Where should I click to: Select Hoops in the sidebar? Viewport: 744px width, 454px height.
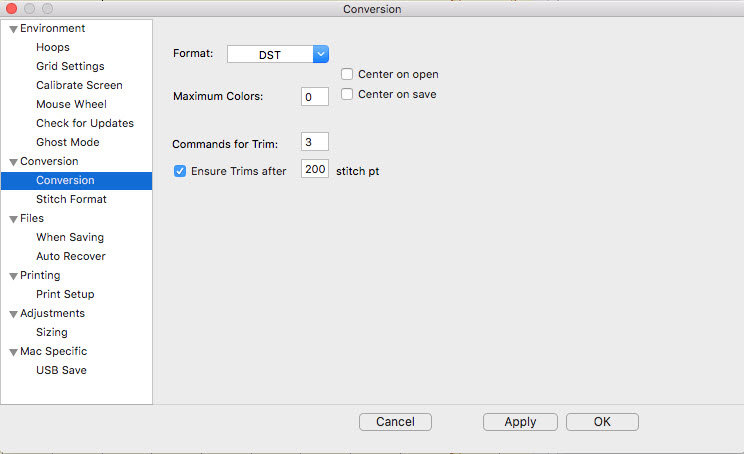53,47
